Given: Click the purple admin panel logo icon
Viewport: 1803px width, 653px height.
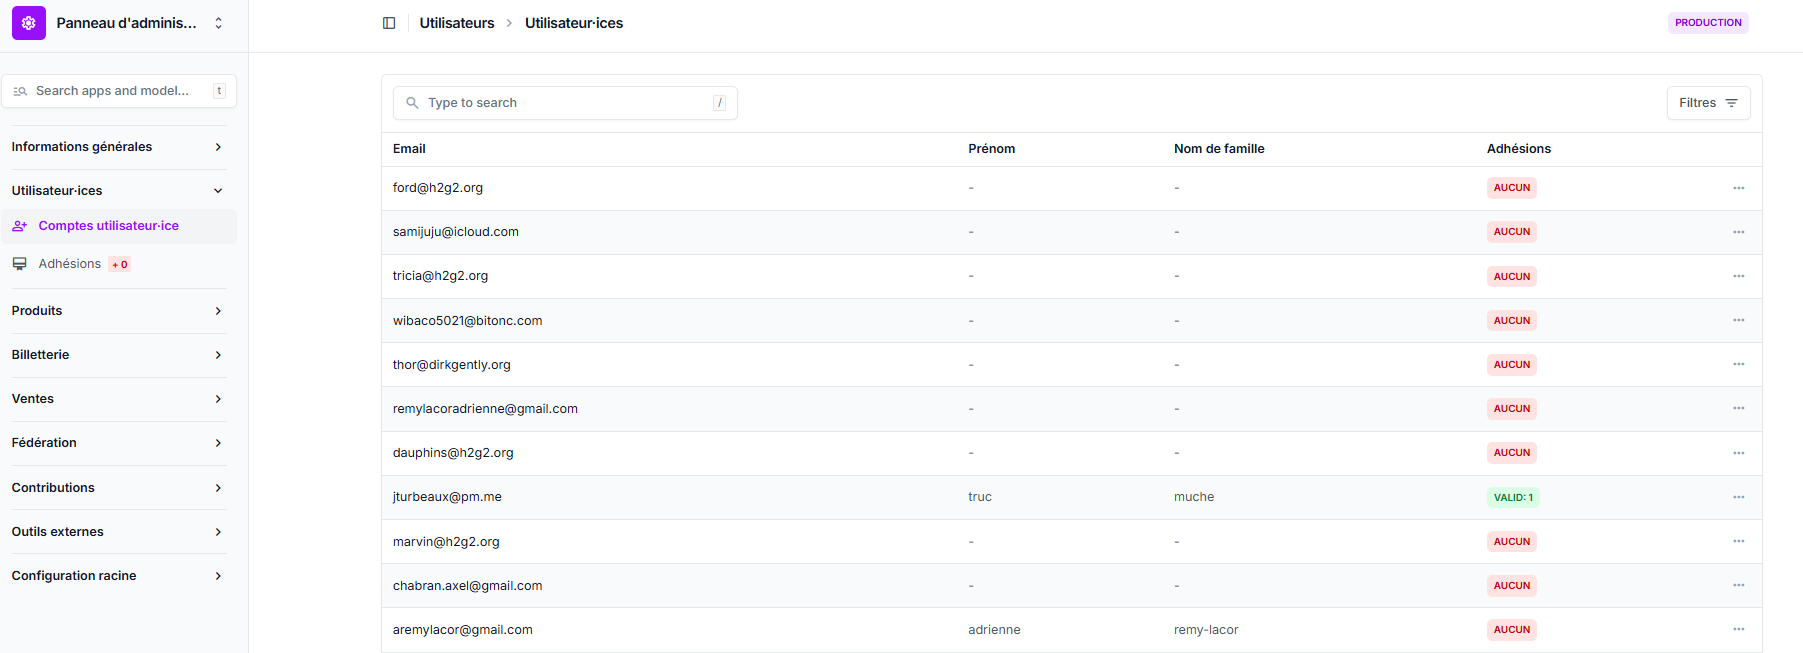Looking at the screenshot, I should [x=29, y=23].
